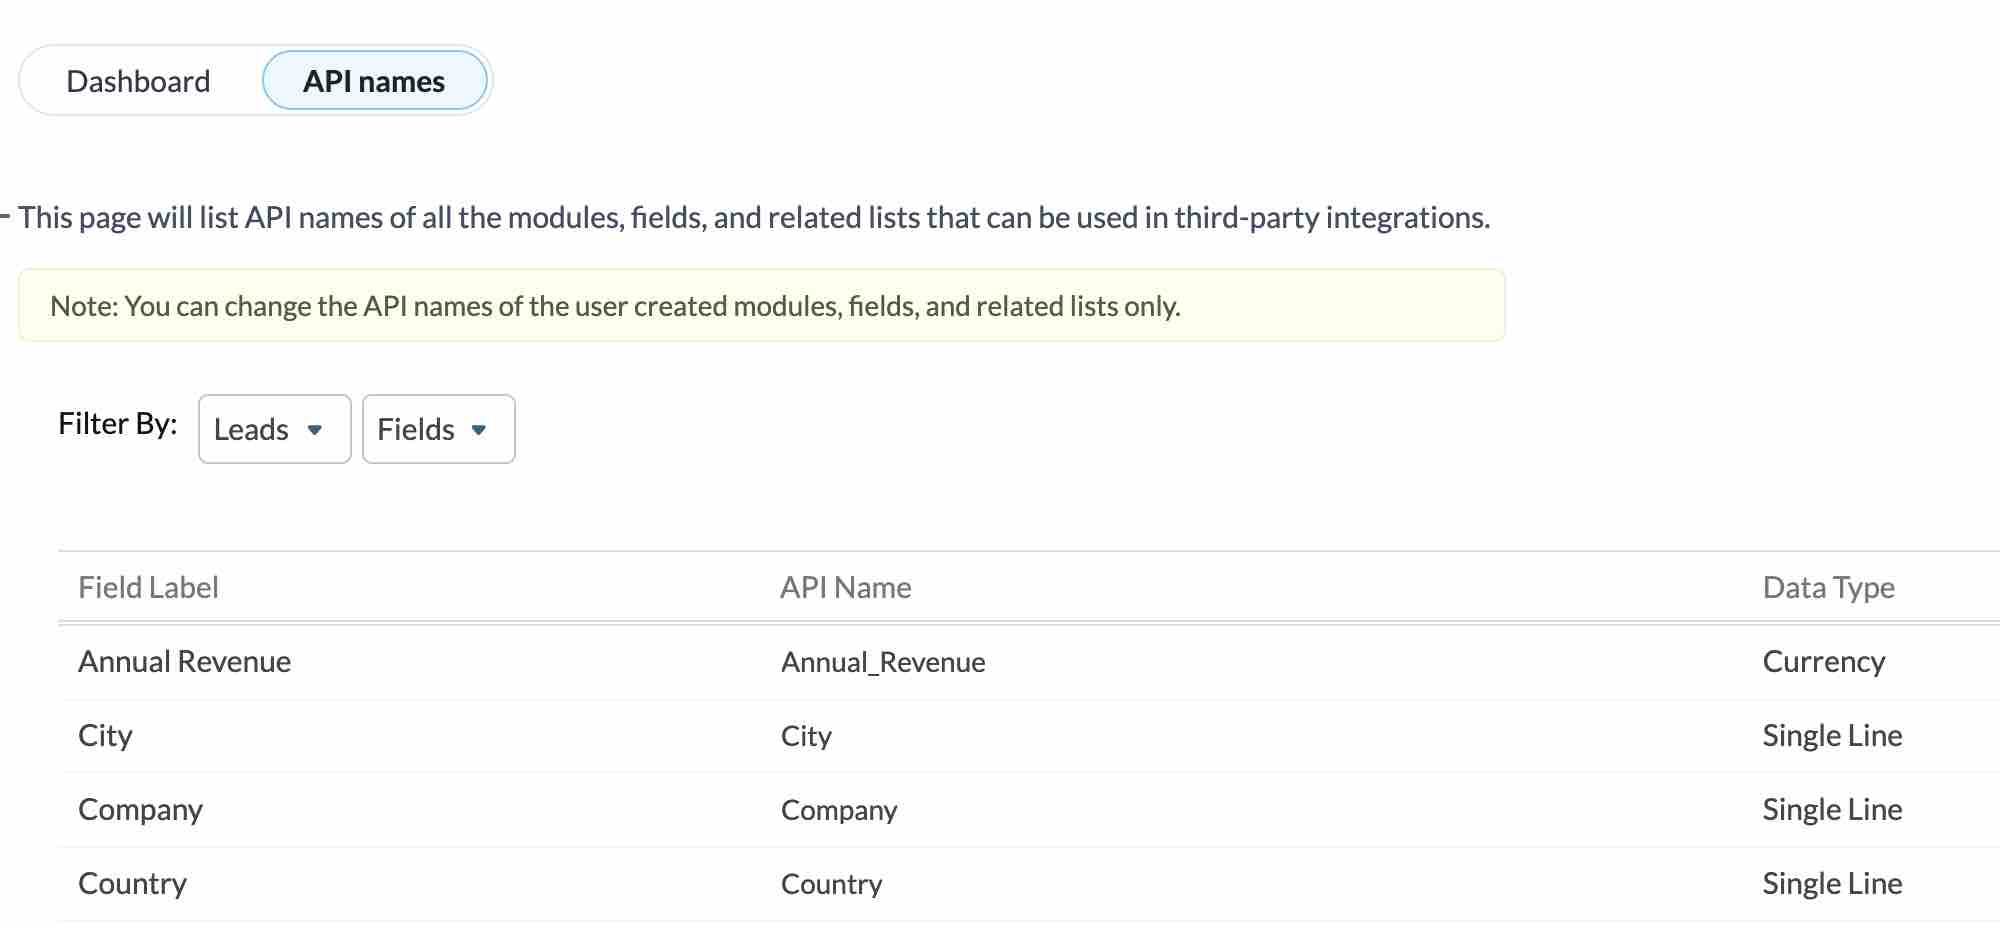Click the API Name column header
Viewport: 2000px width, 928px height.
846,587
